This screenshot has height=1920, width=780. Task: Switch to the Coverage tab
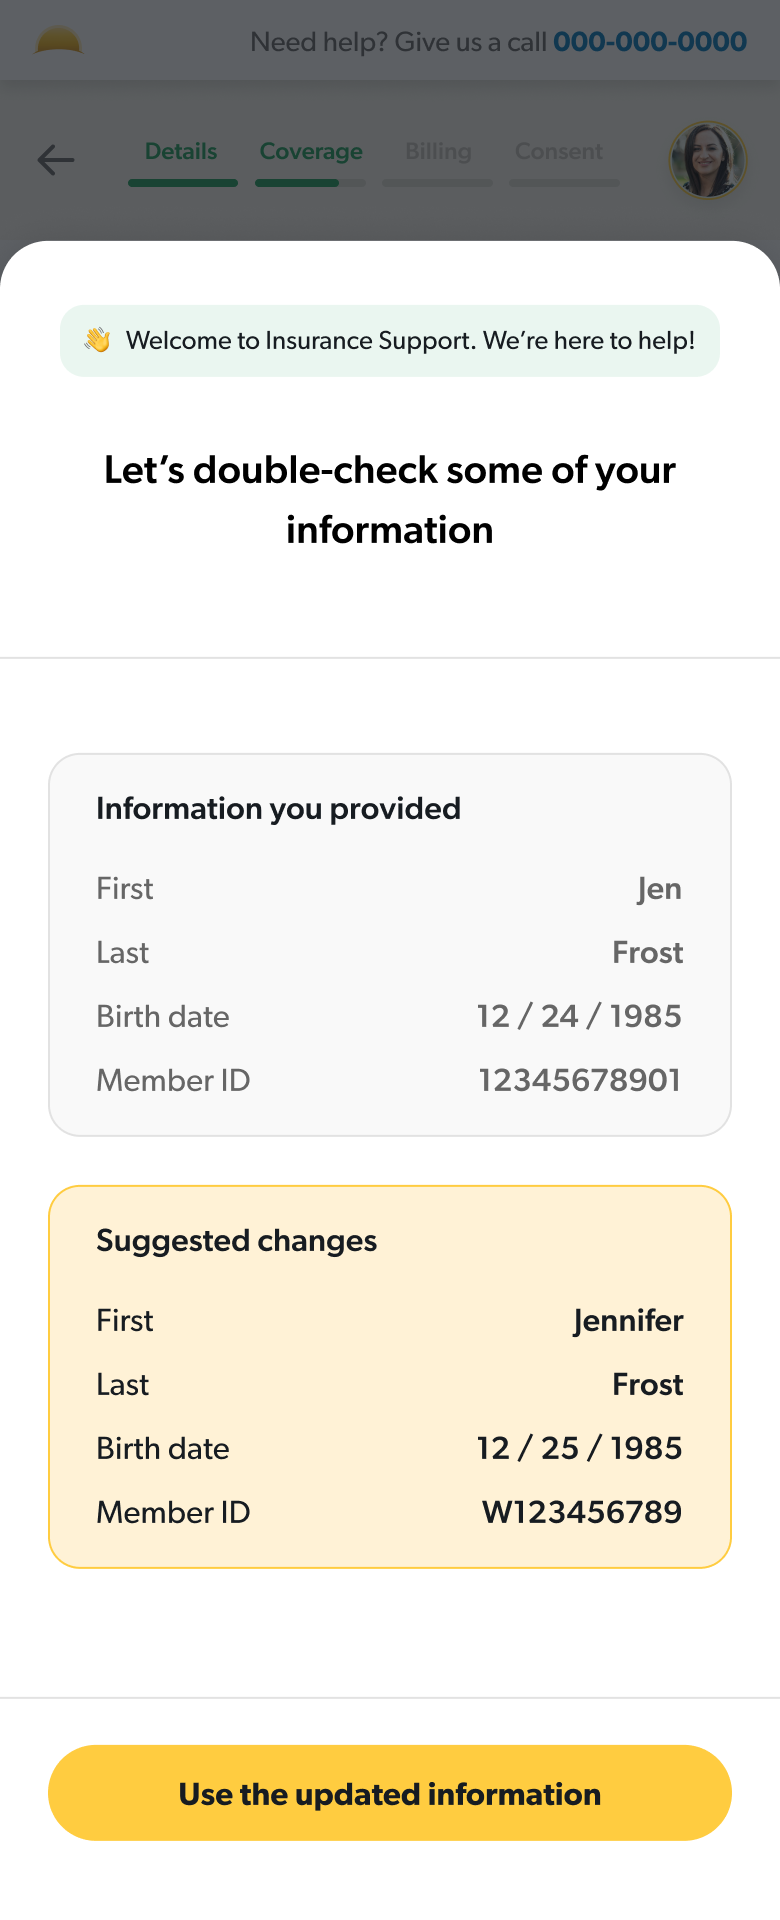pos(311,151)
